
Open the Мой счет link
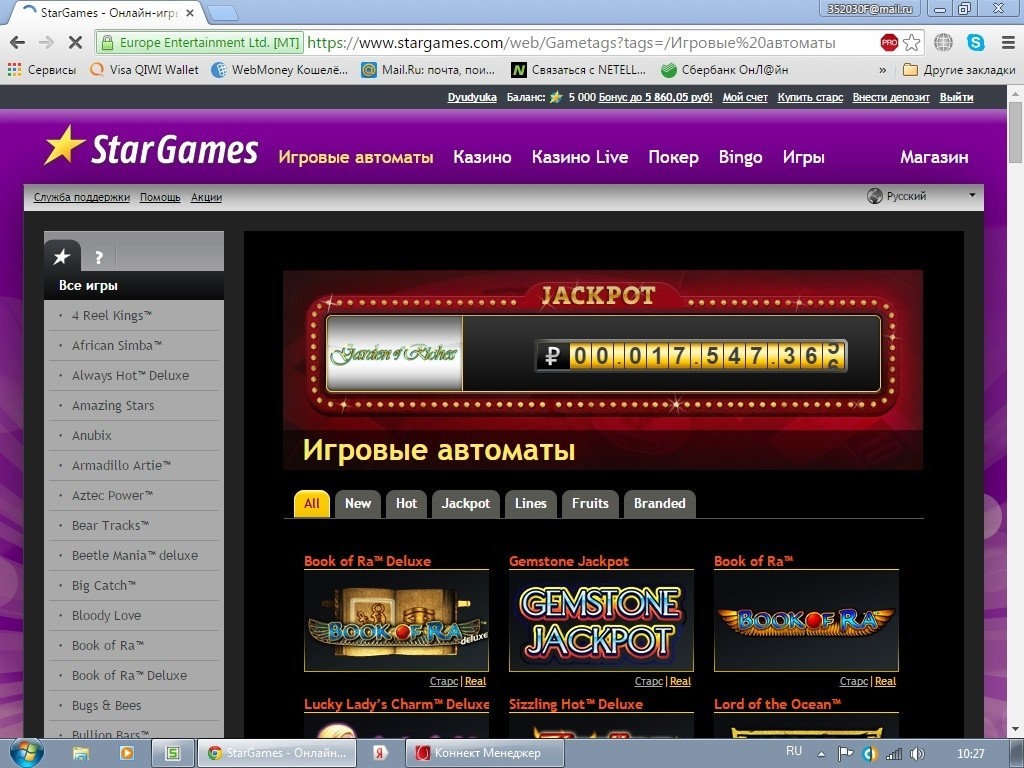pyautogui.click(x=745, y=97)
